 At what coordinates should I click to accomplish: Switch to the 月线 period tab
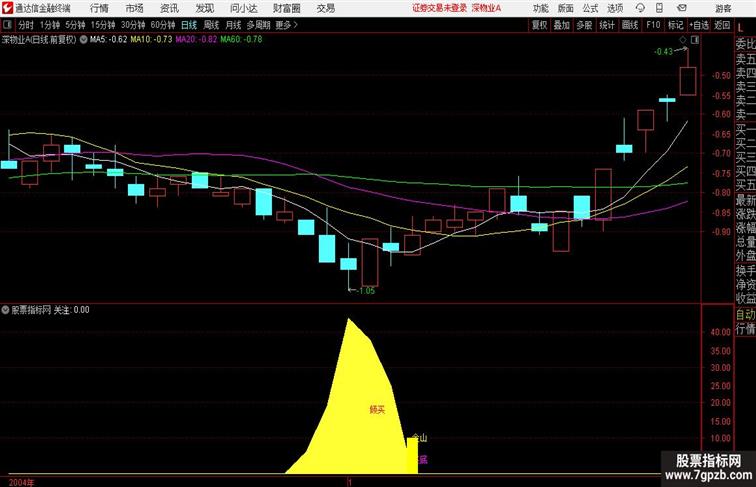tap(233, 25)
